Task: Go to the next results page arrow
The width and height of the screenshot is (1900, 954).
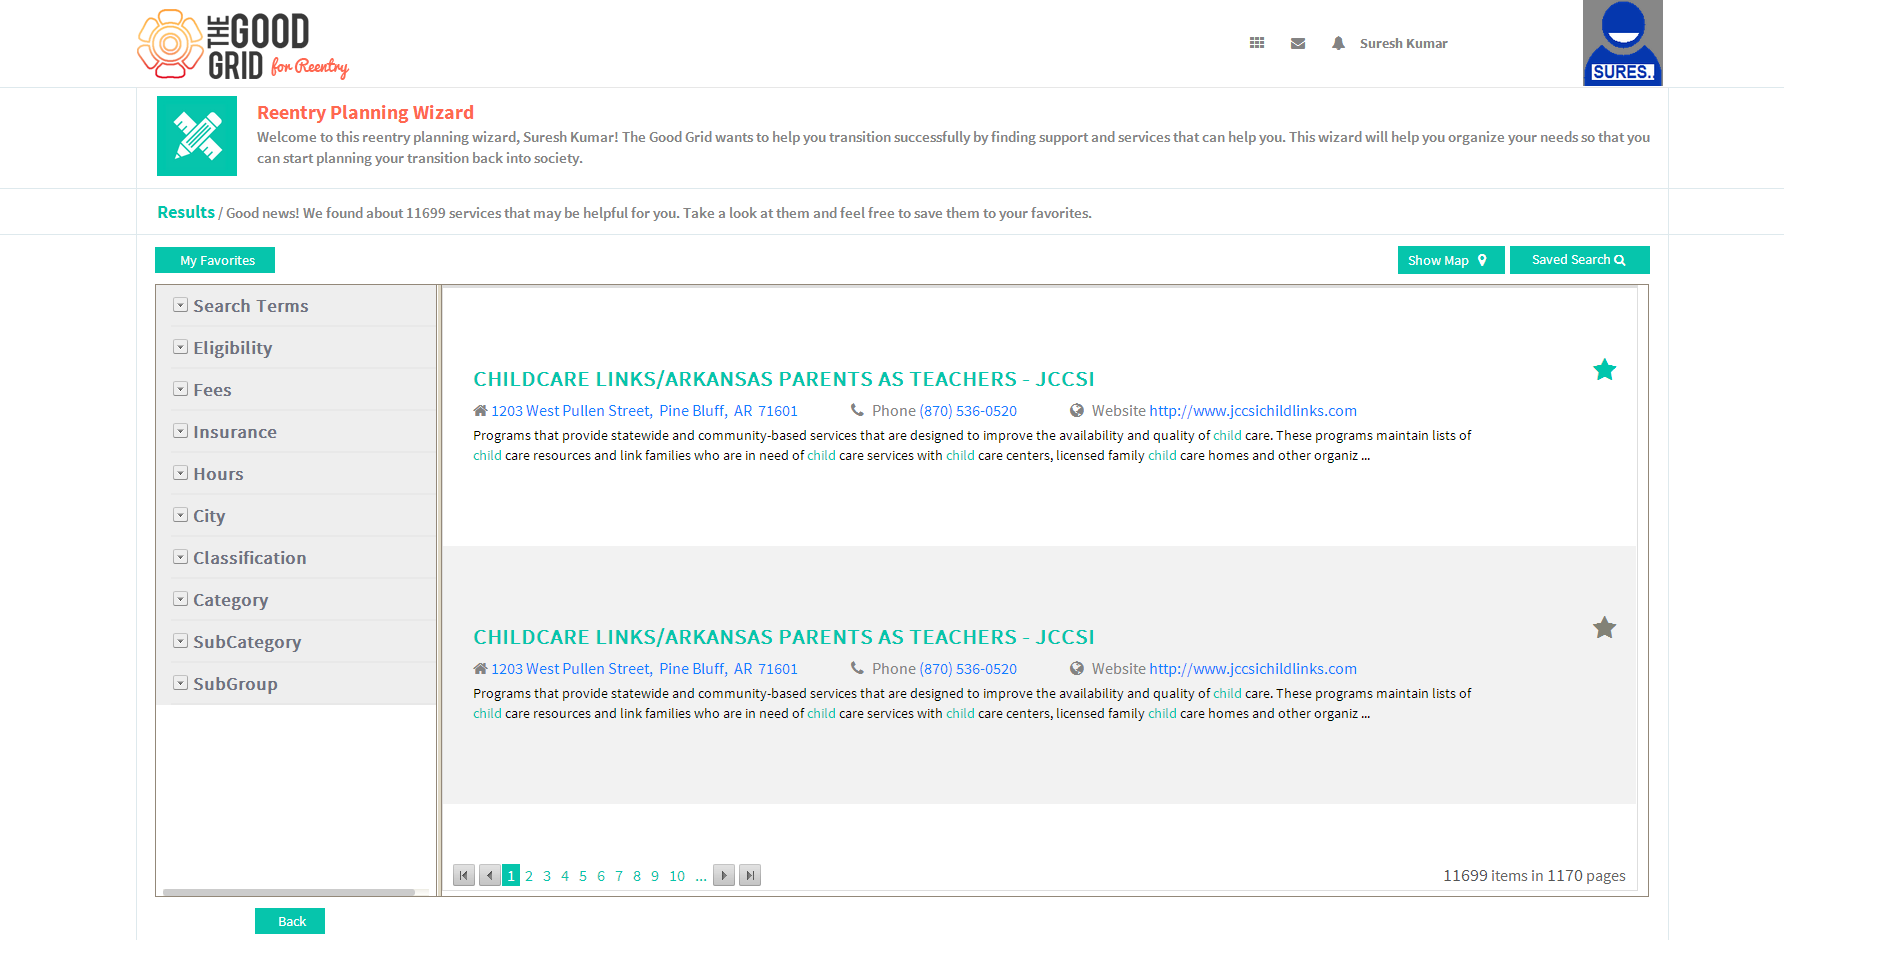Action: click(x=724, y=875)
